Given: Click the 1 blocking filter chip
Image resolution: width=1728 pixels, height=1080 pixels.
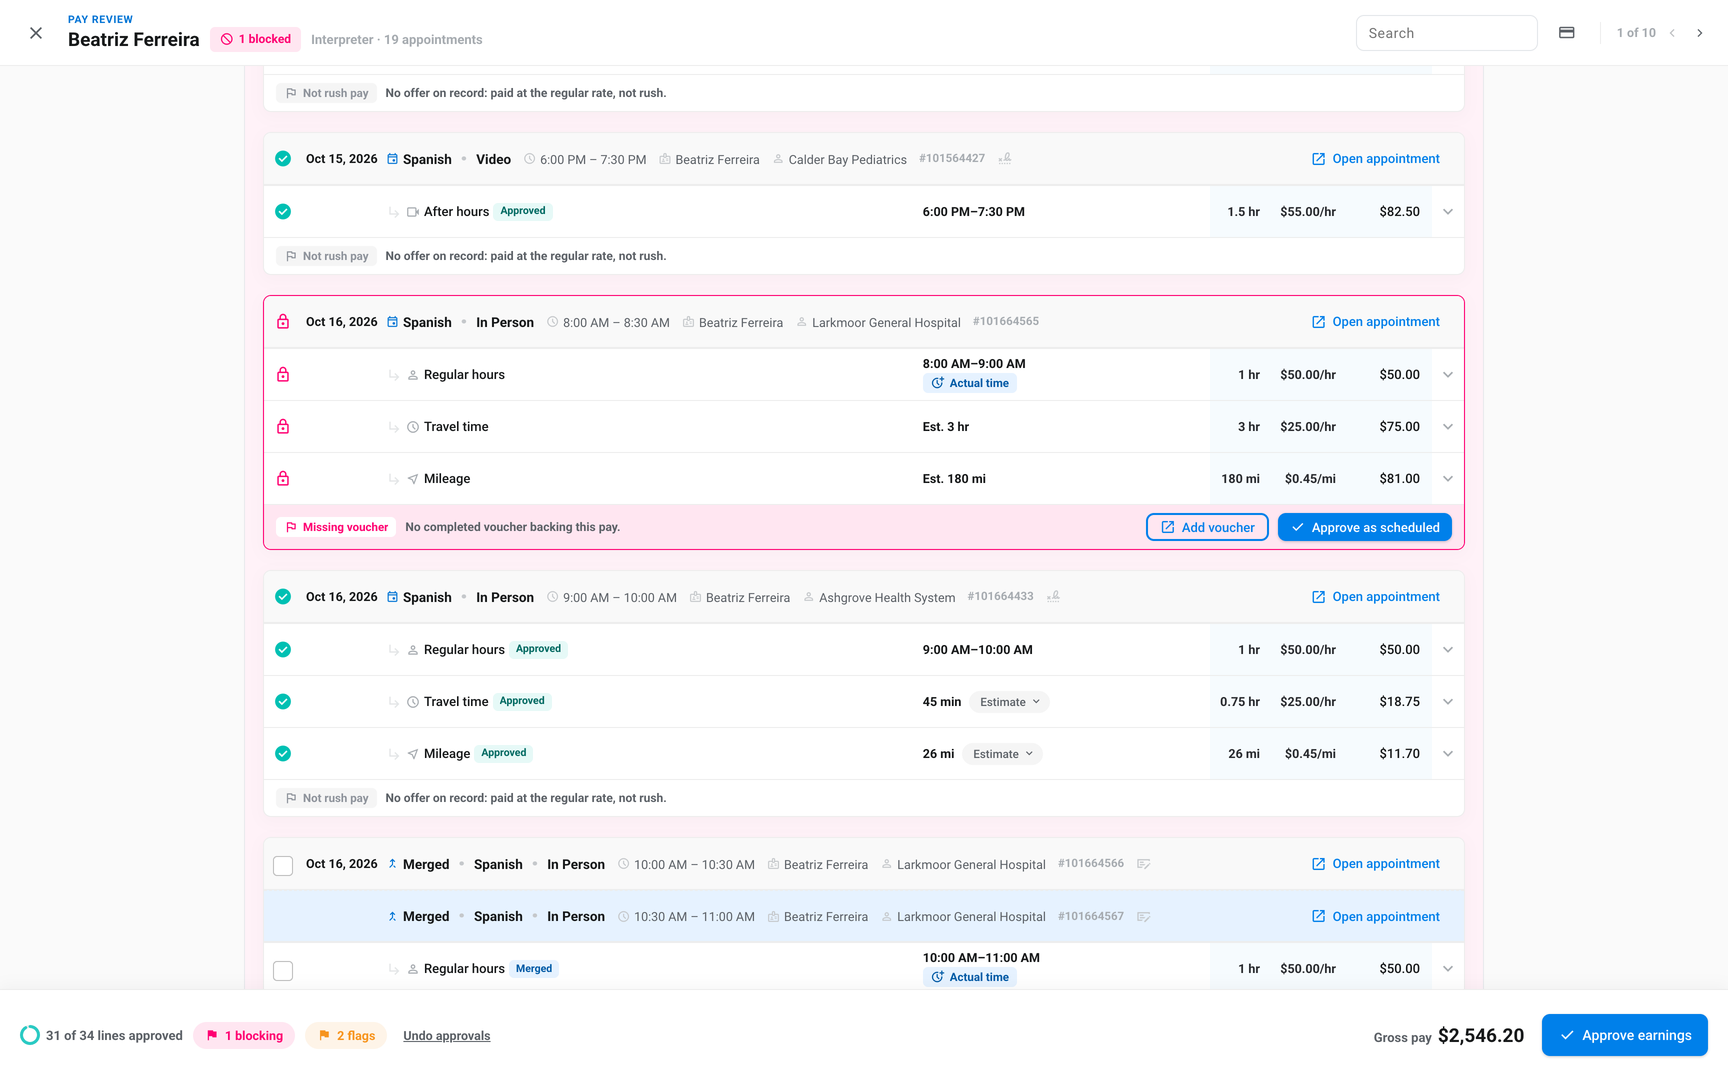Looking at the screenshot, I should point(244,1036).
